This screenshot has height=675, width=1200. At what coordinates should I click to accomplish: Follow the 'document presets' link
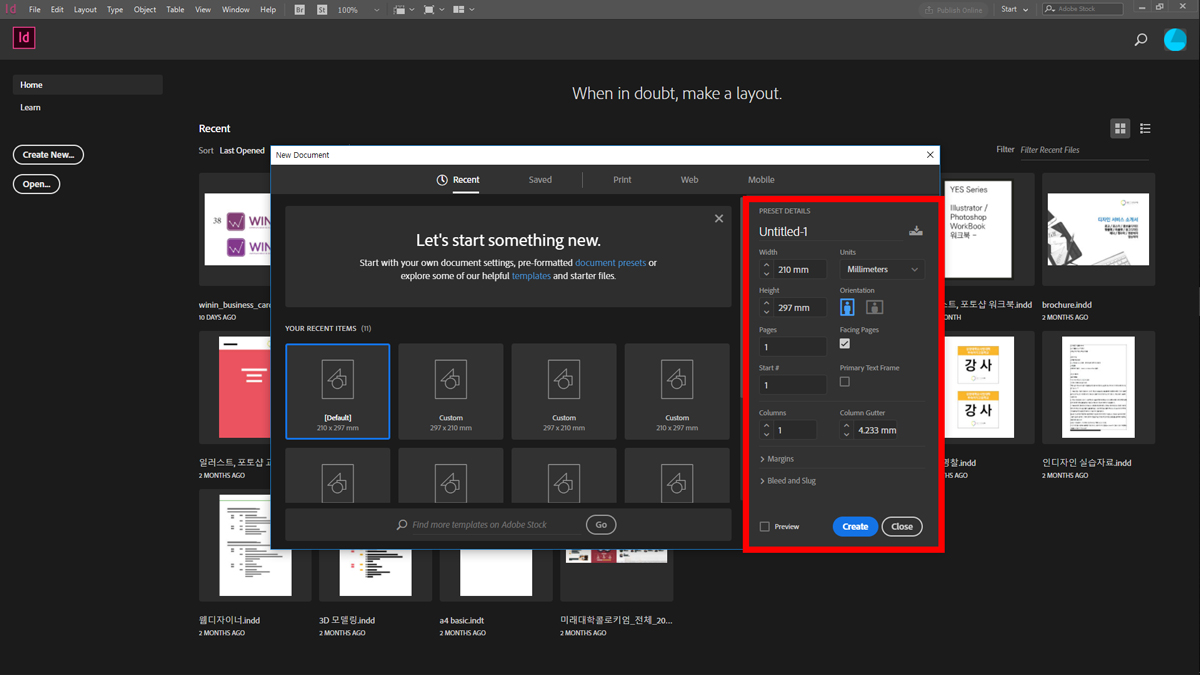coord(611,263)
